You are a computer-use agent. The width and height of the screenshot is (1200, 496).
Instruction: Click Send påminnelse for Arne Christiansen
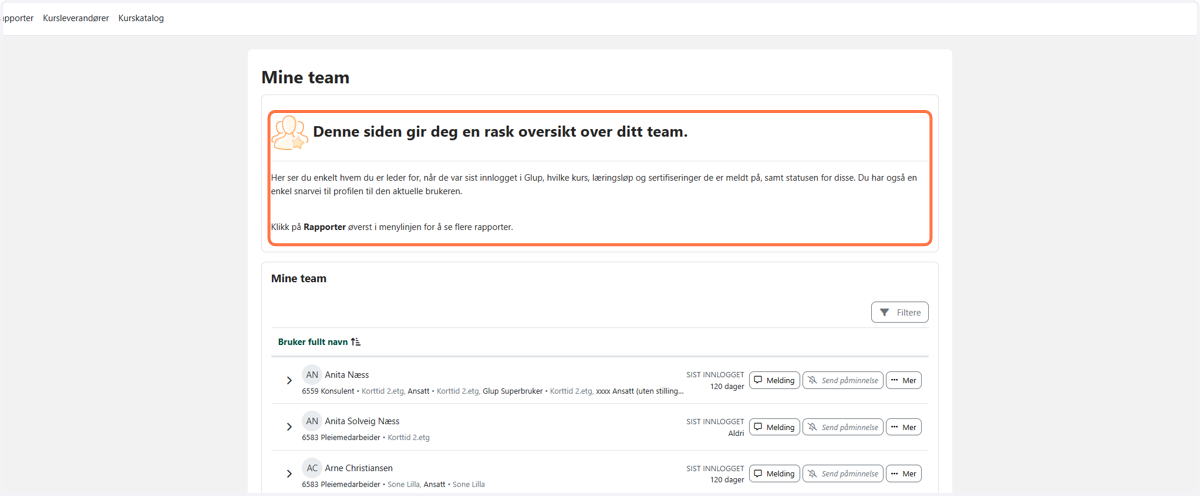843,473
